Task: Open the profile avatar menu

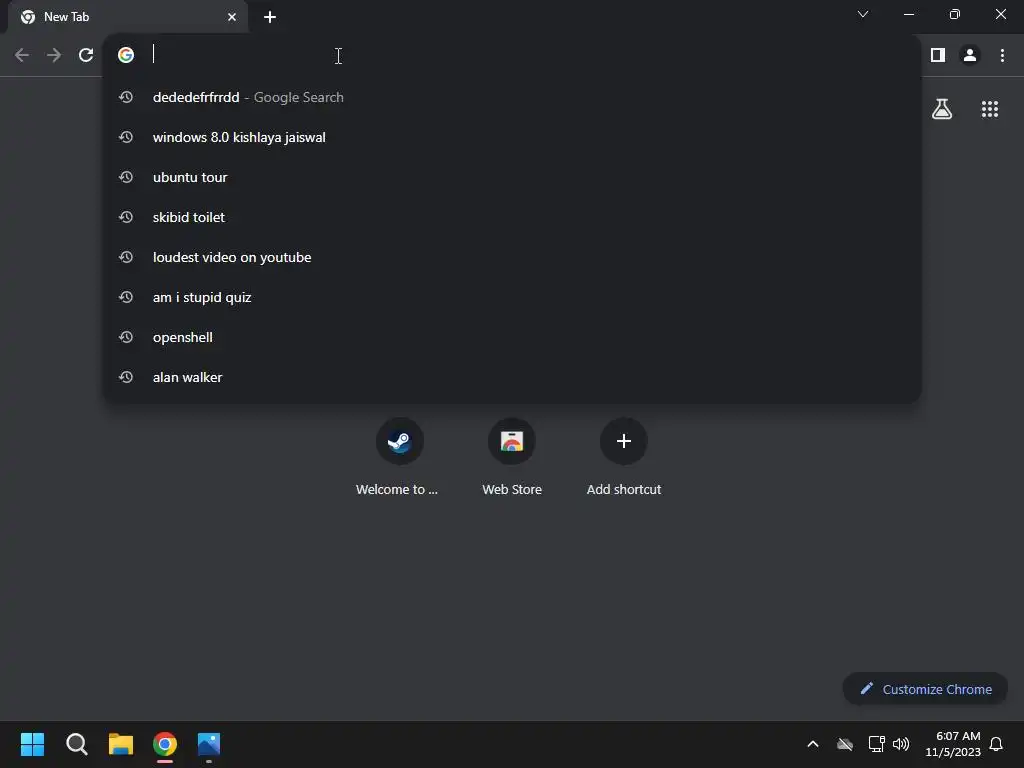Action: 970,55
